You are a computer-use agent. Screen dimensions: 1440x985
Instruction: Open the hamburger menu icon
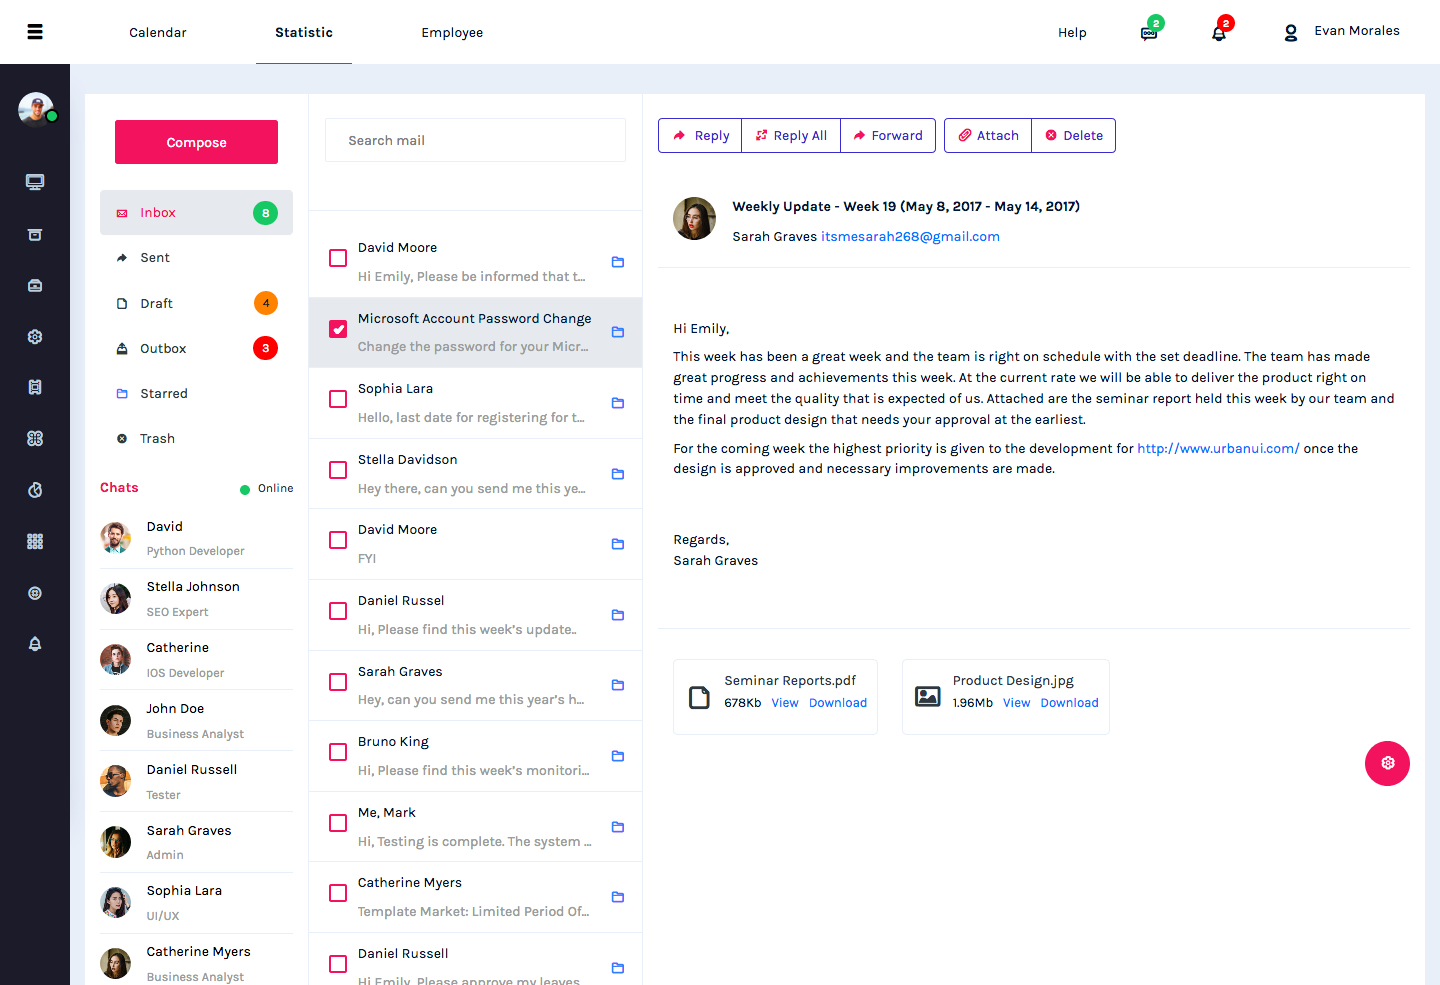[35, 32]
